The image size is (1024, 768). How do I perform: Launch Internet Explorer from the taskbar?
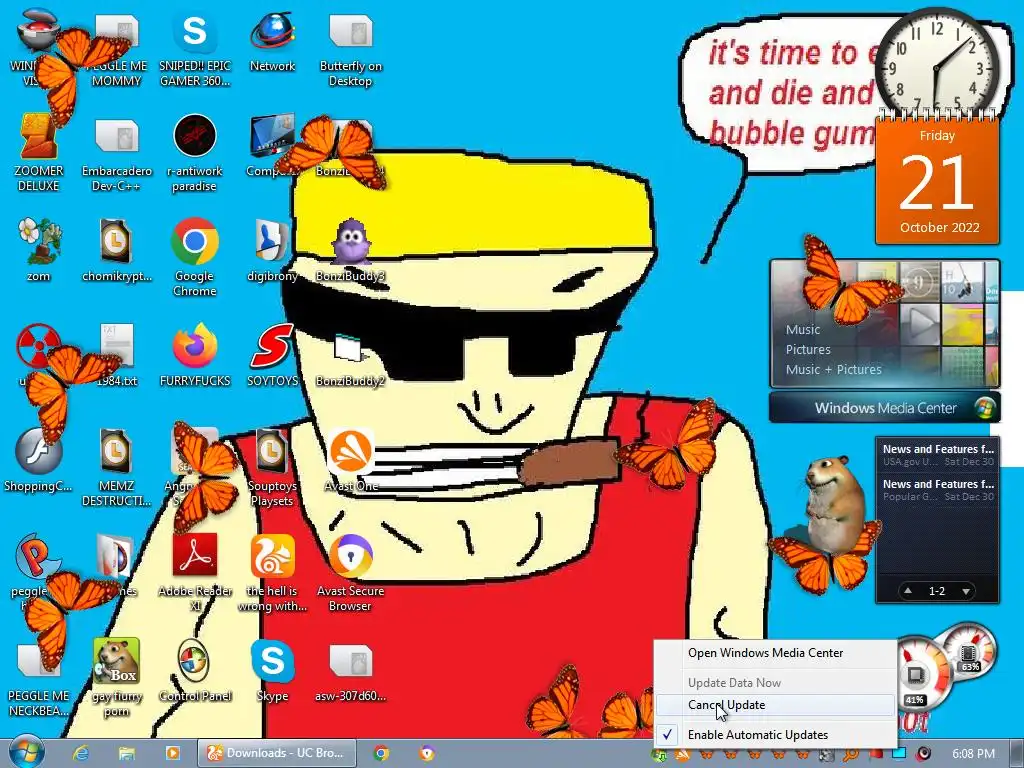coord(81,753)
